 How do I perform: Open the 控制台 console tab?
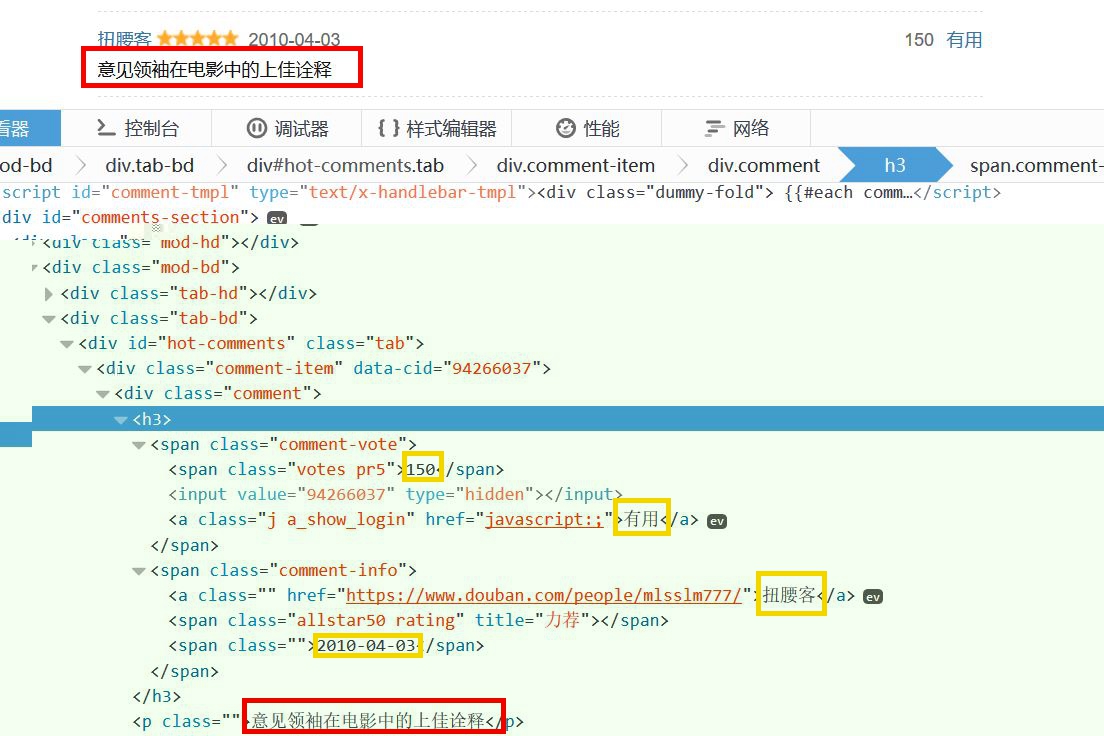[x=137, y=128]
